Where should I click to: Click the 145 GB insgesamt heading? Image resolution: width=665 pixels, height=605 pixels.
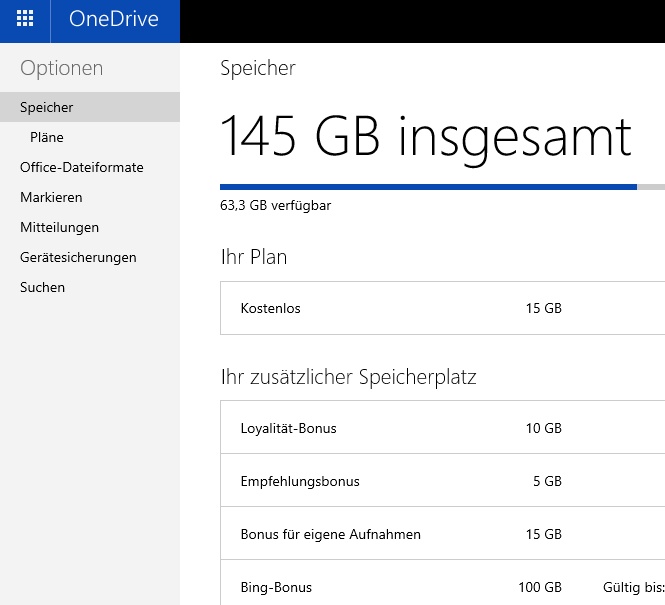(425, 135)
